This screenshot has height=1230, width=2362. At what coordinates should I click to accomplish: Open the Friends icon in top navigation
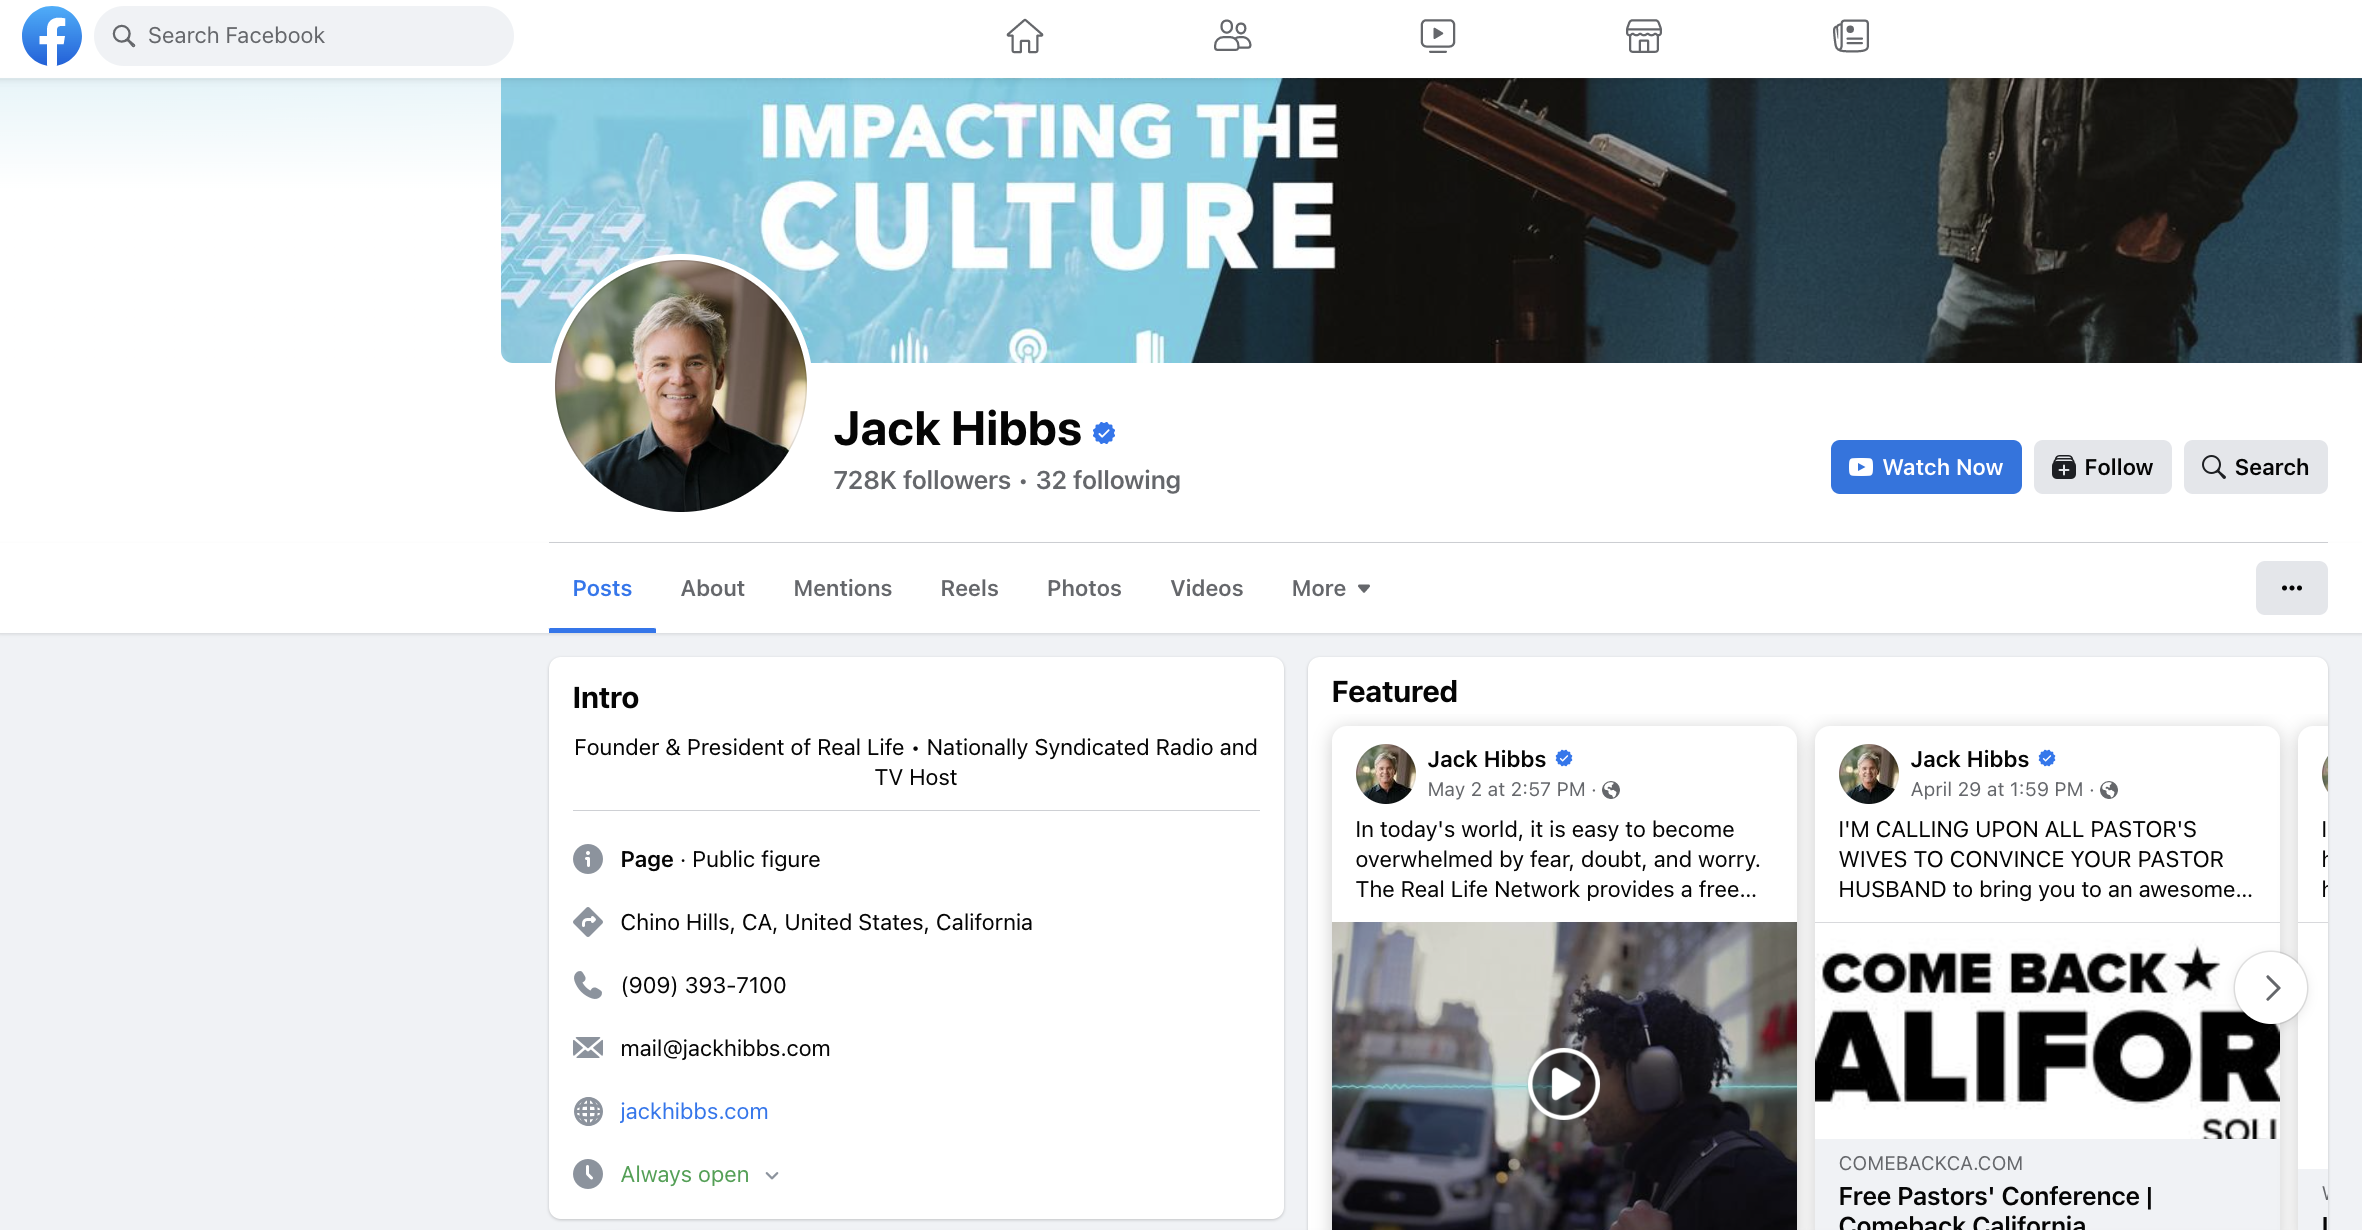[1231, 35]
